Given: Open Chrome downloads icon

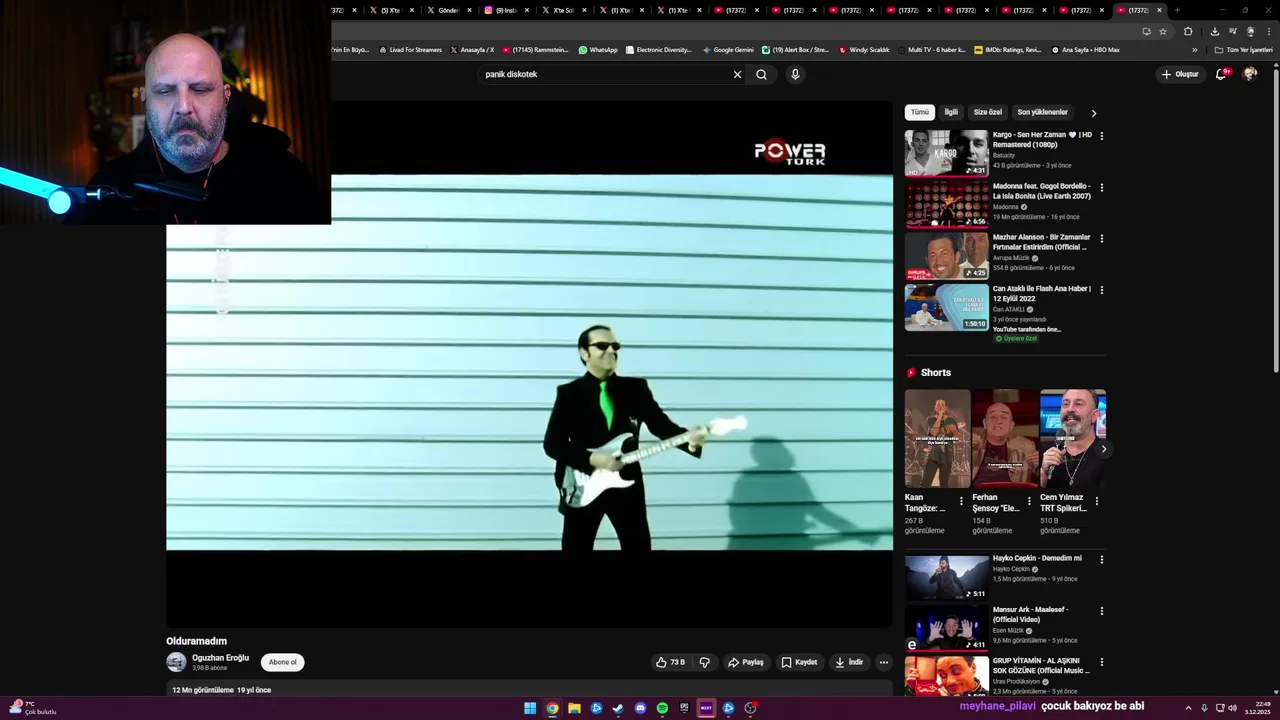Looking at the screenshot, I should click(x=1214, y=31).
